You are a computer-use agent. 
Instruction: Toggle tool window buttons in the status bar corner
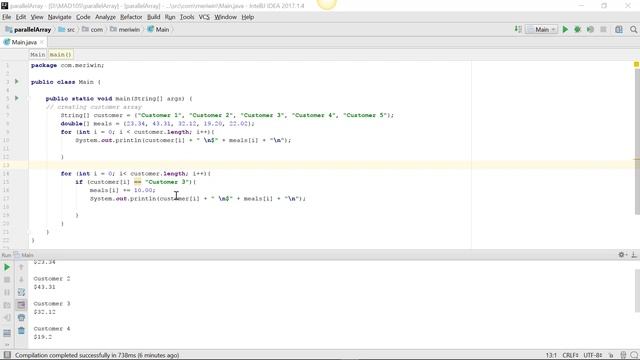point(7,355)
